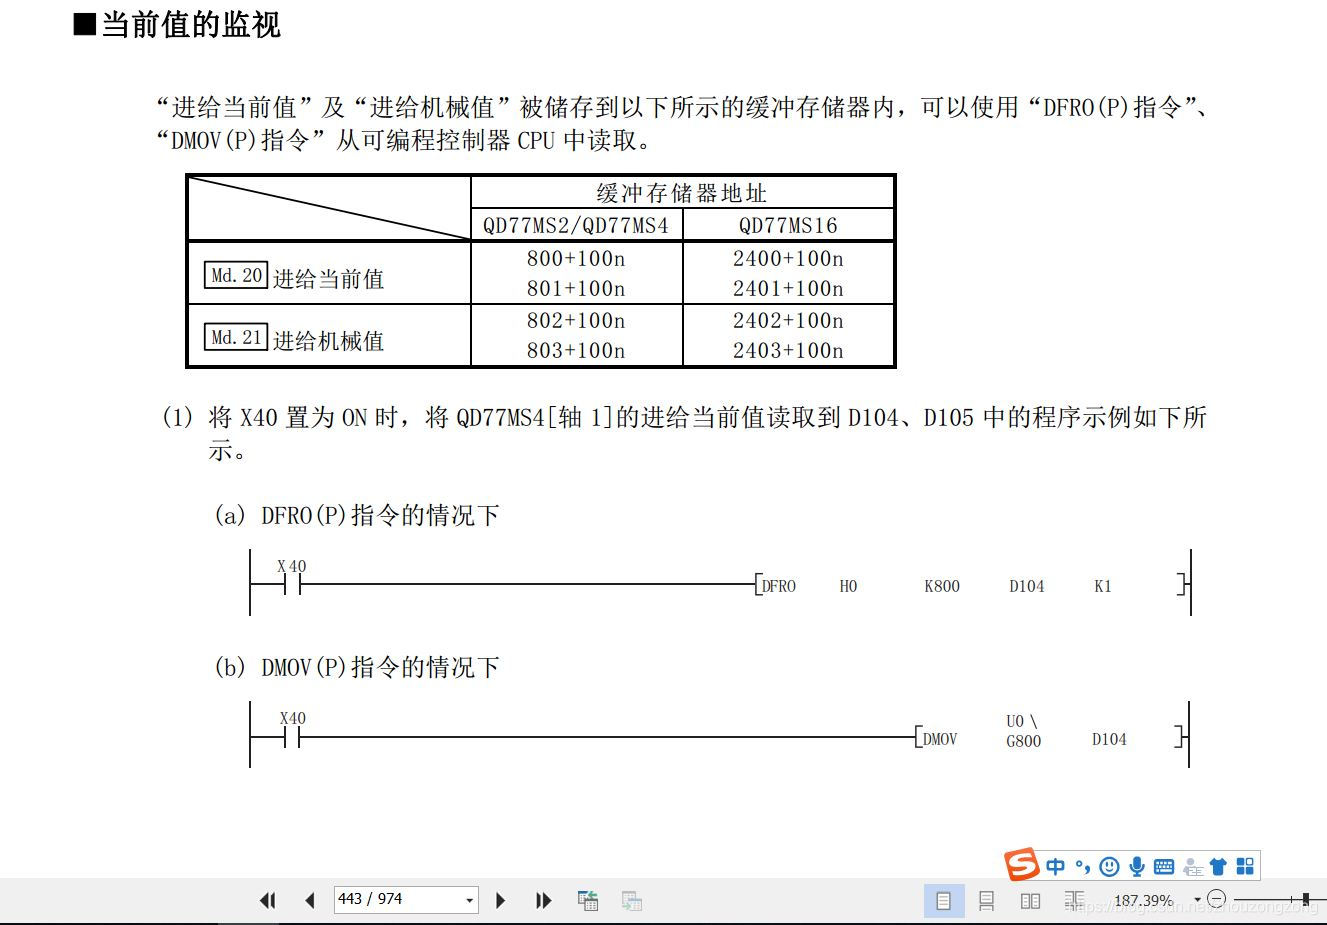
Task: Open the Sogou emoji panel
Action: tap(1109, 866)
